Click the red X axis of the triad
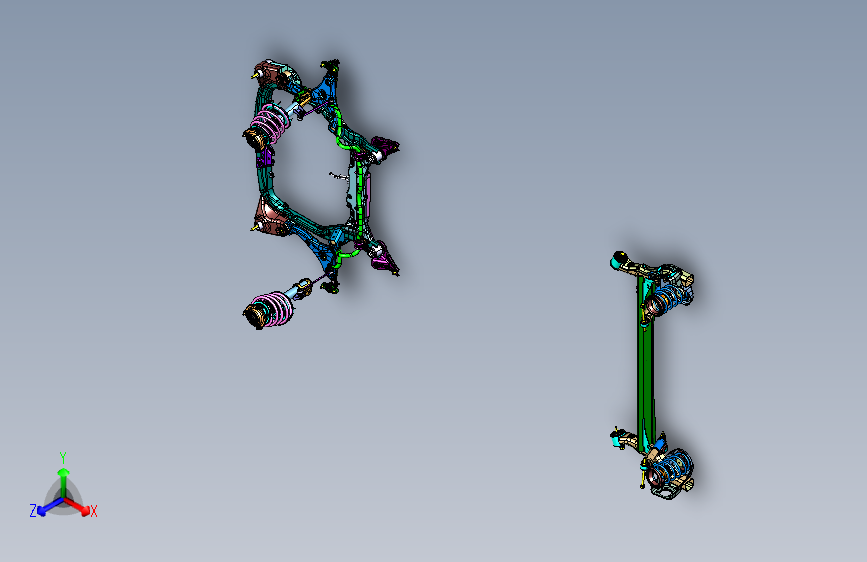 click(x=78, y=506)
